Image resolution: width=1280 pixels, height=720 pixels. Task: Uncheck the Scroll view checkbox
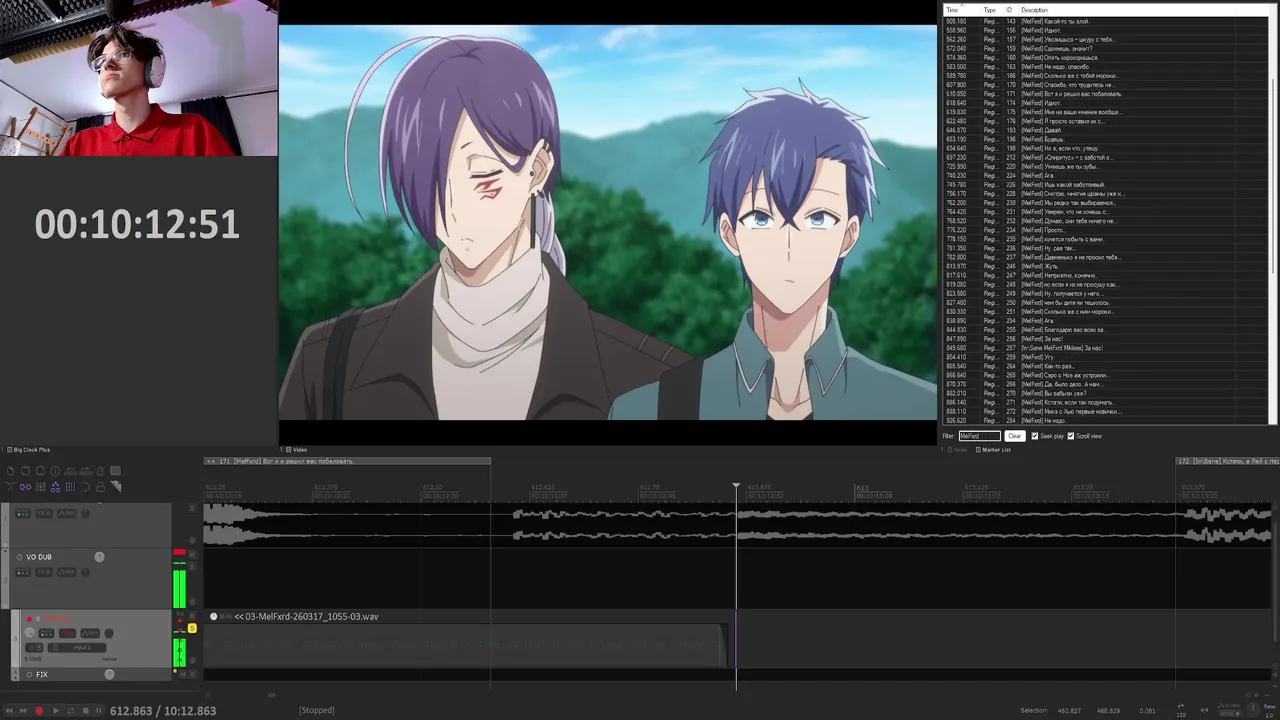point(1070,436)
